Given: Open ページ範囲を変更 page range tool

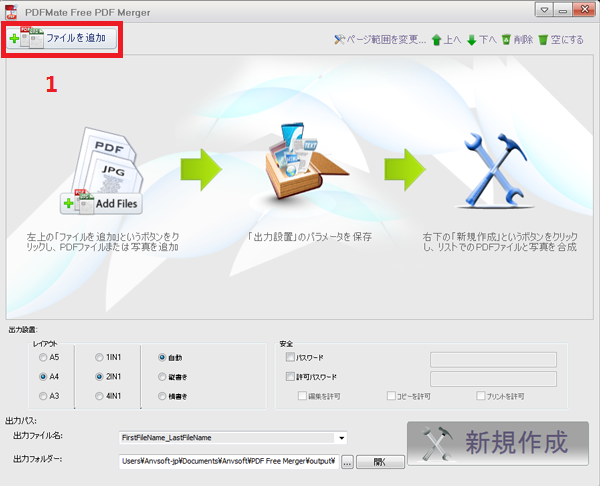Looking at the screenshot, I should [380, 39].
